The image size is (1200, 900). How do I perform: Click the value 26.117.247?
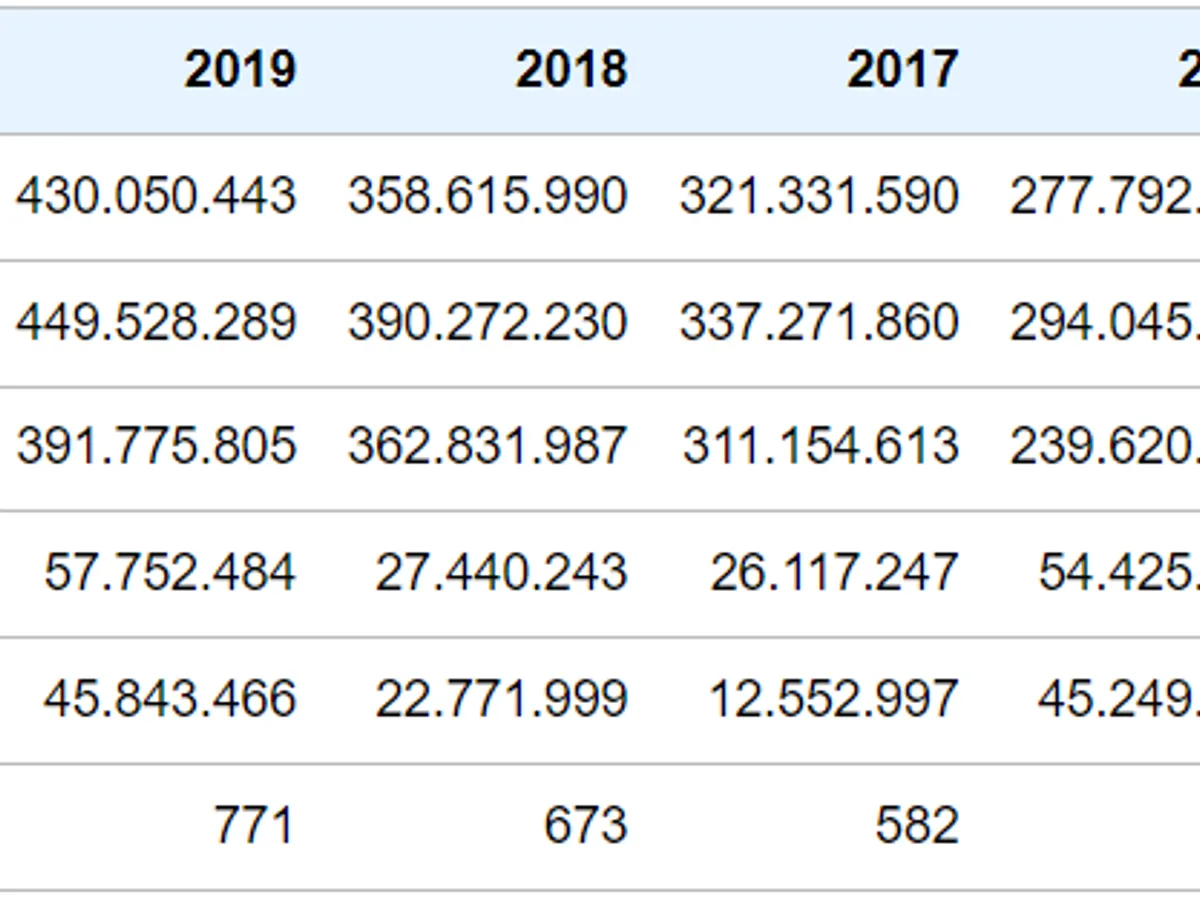point(834,573)
